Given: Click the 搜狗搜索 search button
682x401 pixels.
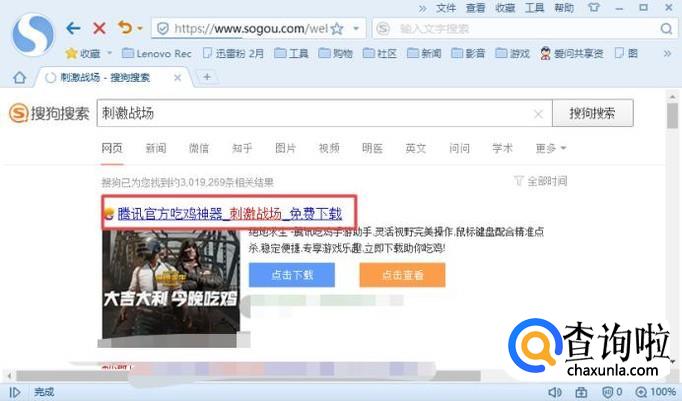Looking at the screenshot, I should [x=592, y=114].
